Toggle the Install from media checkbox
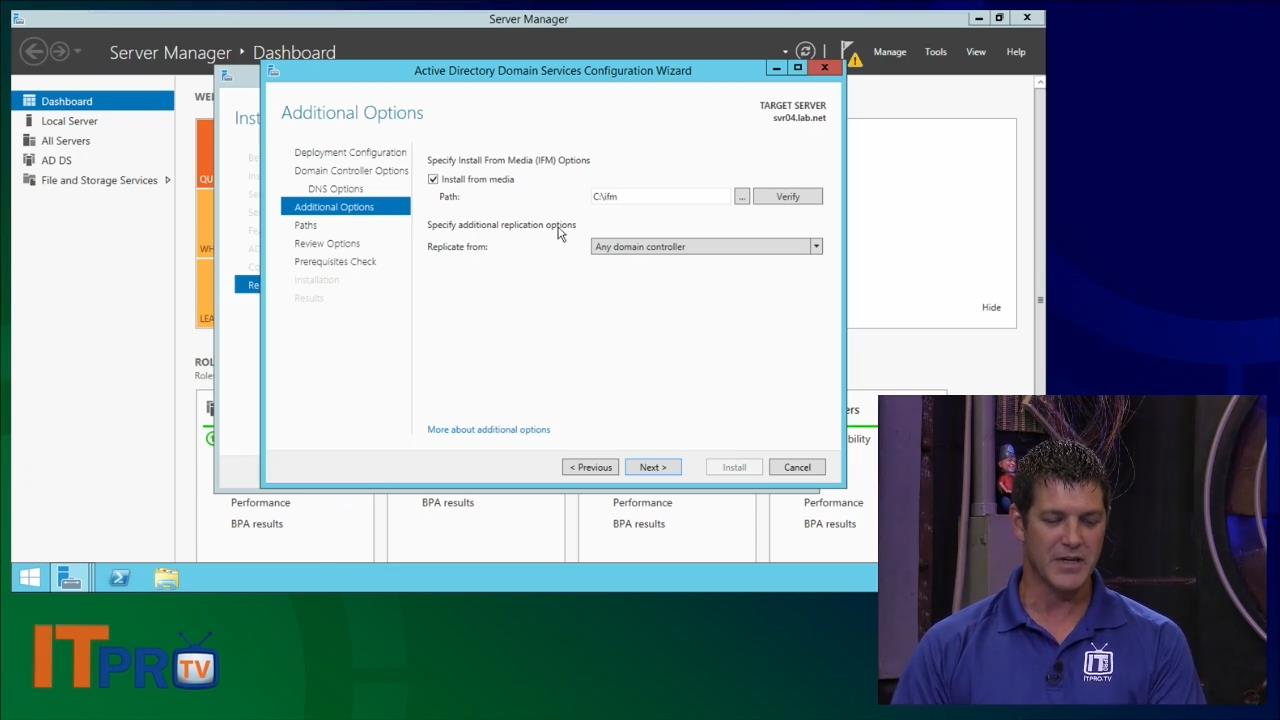Viewport: 1280px width, 720px height. pos(433,179)
